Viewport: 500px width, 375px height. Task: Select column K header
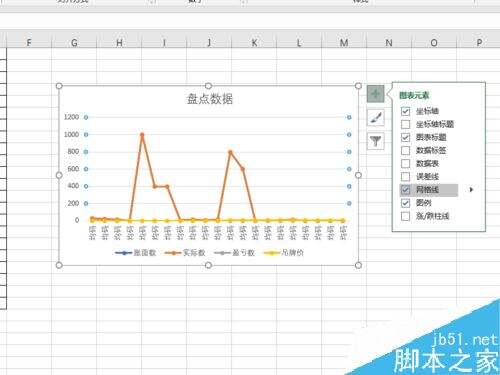[254, 43]
